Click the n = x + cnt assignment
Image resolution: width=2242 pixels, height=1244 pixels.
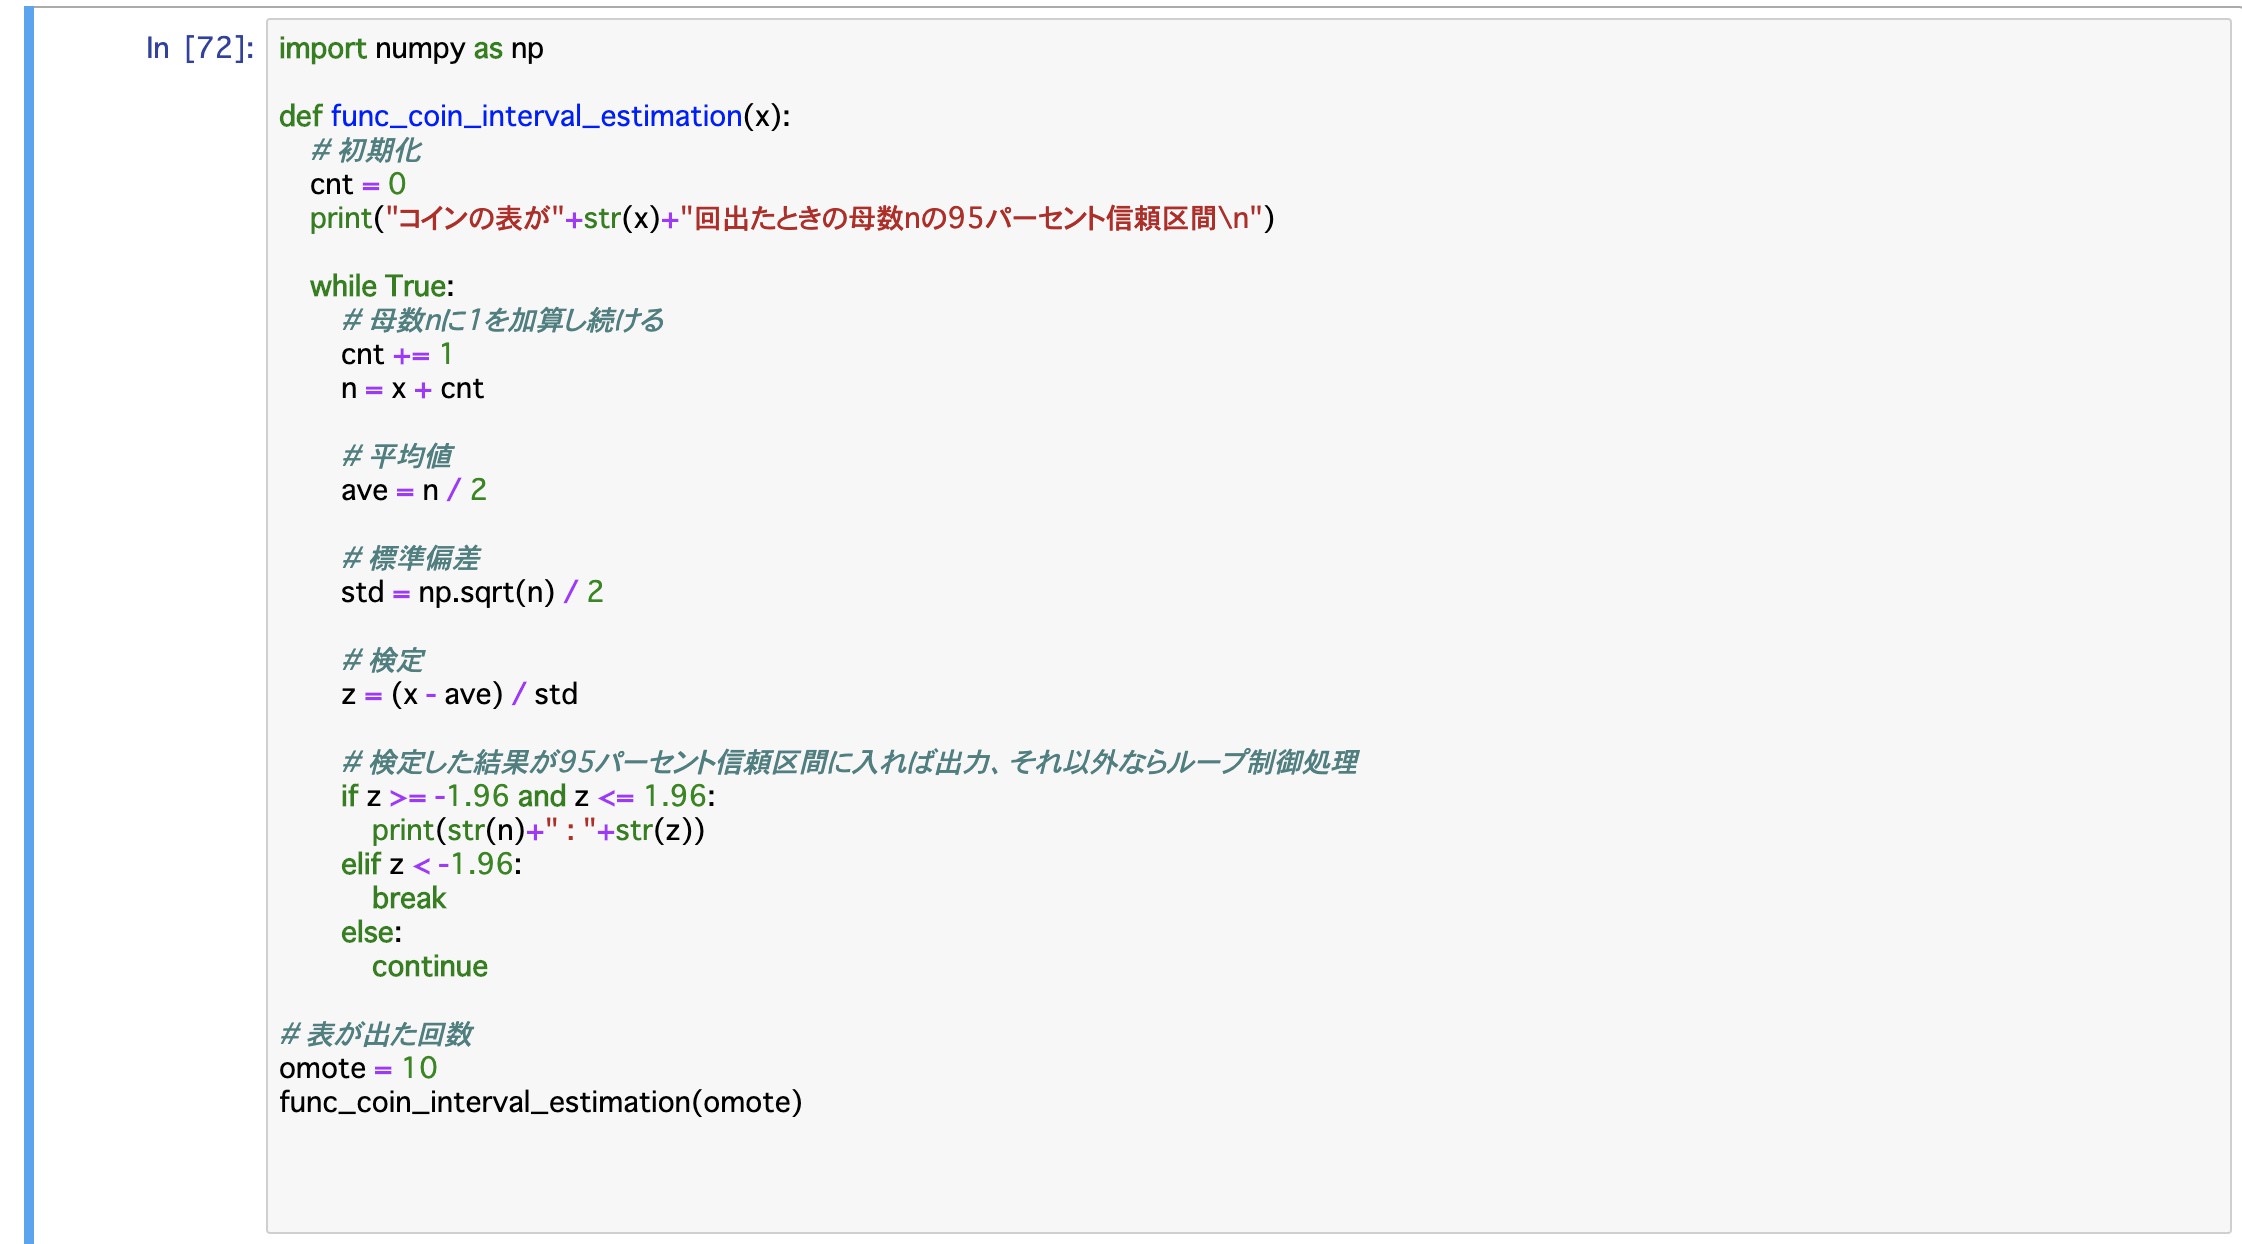pyautogui.click(x=413, y=388)
